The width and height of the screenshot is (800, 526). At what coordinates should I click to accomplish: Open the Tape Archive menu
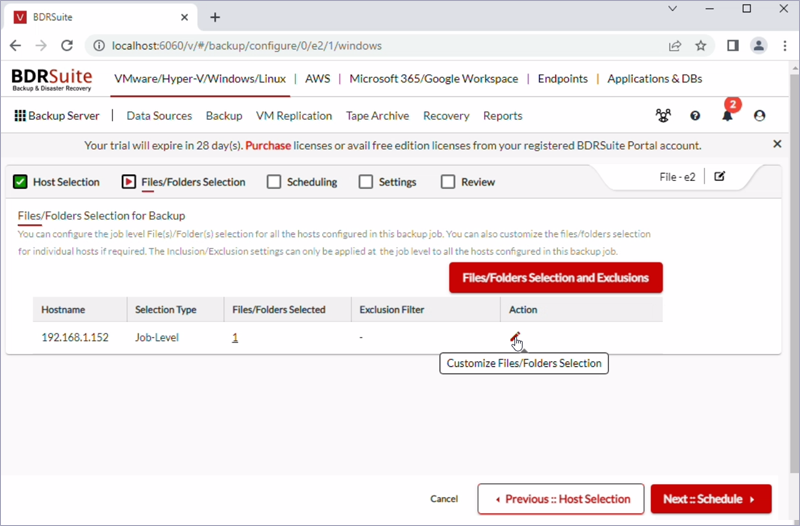[x=378, y=116]
